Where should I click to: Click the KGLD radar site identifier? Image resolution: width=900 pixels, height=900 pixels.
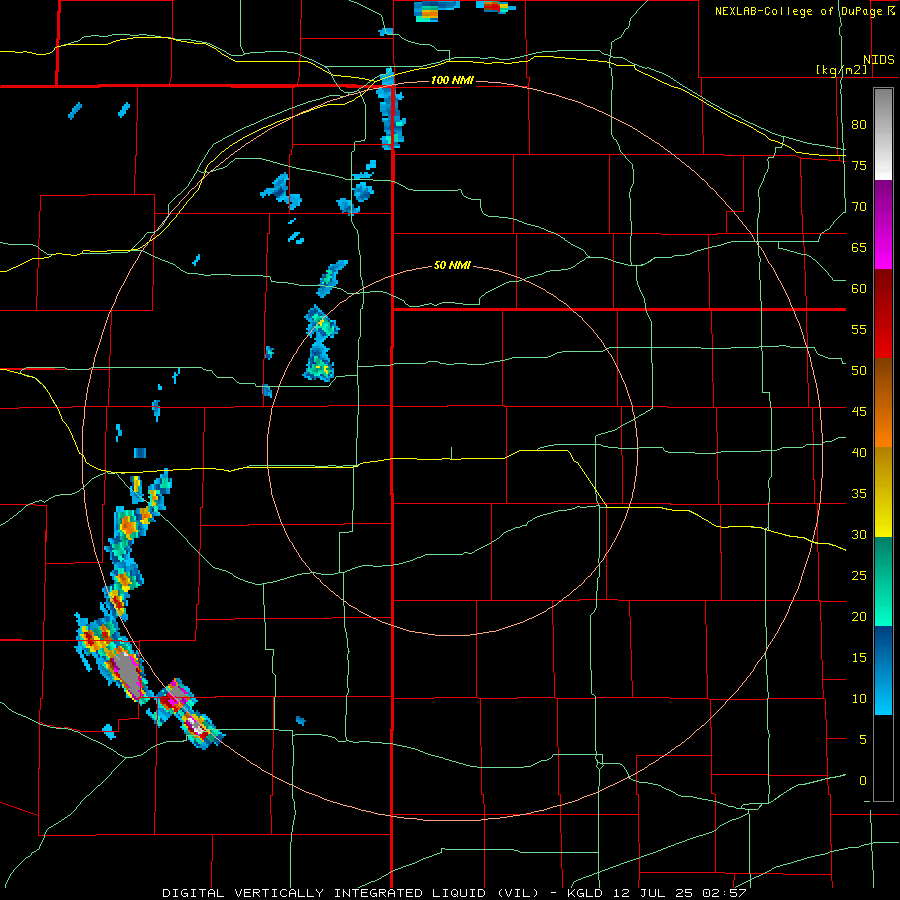(583, 893)
